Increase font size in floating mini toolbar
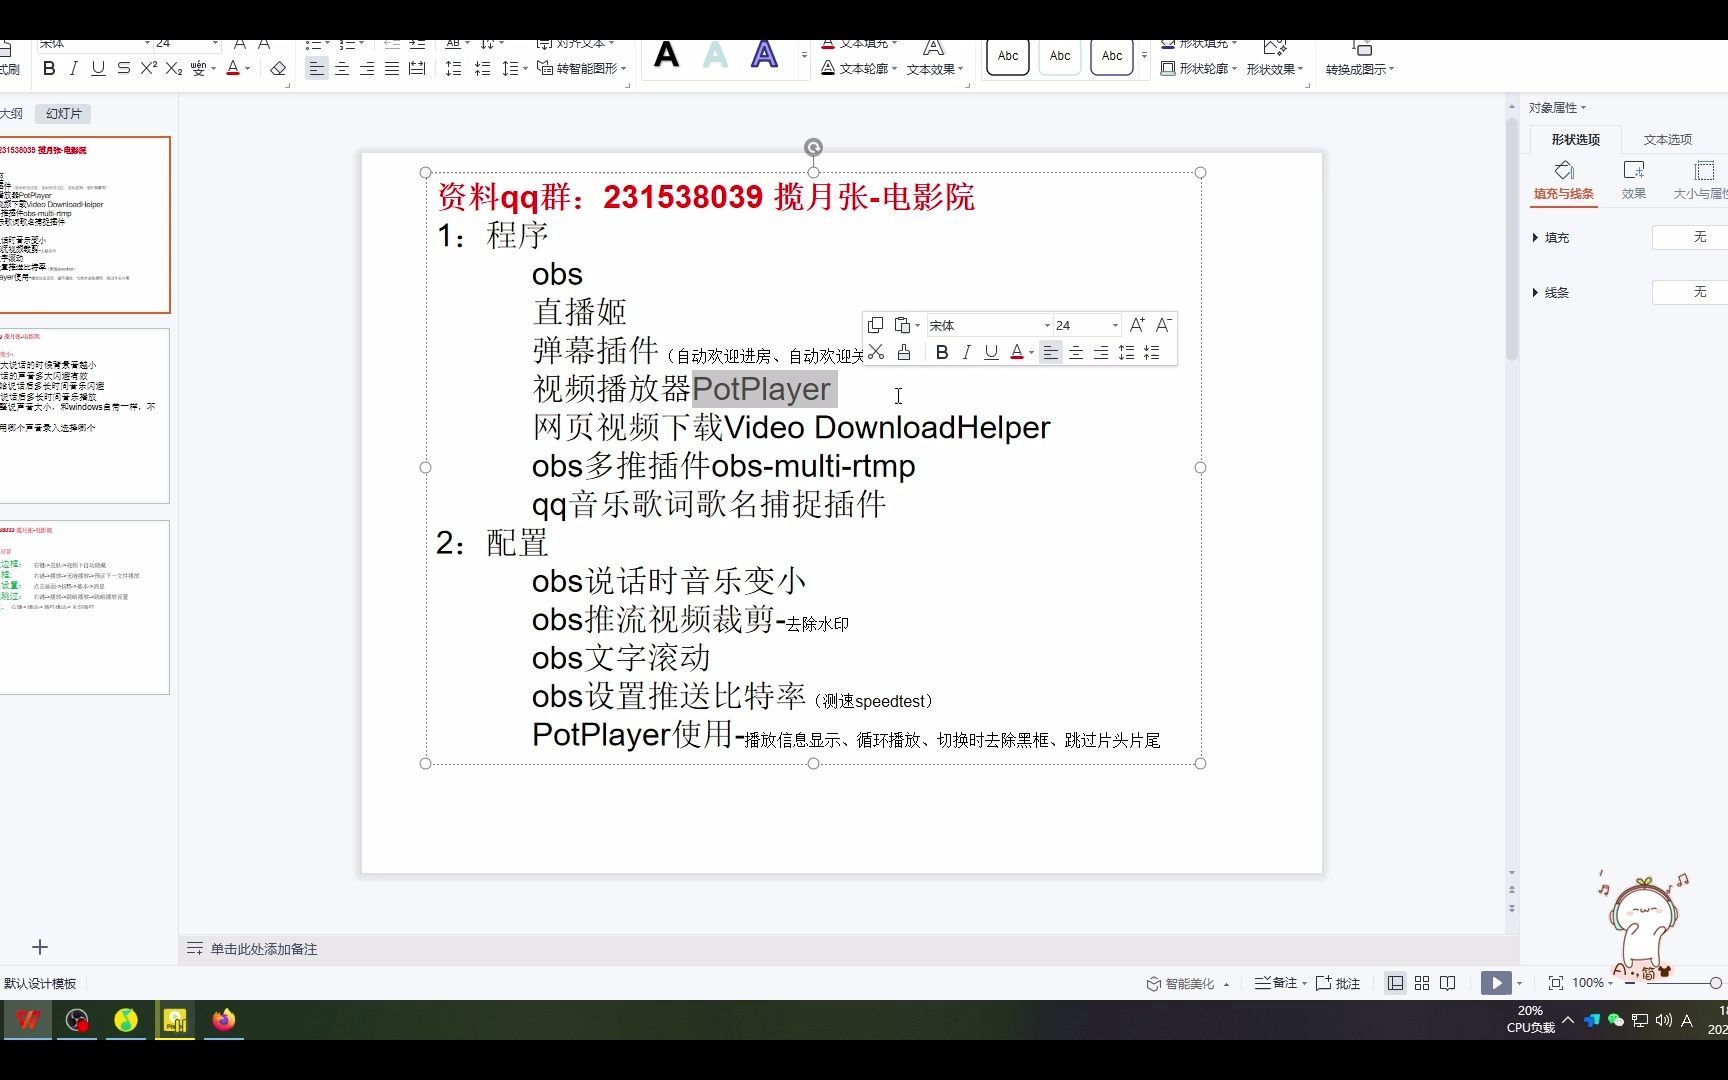1728x1080 pixels. tap(1137, 325)
